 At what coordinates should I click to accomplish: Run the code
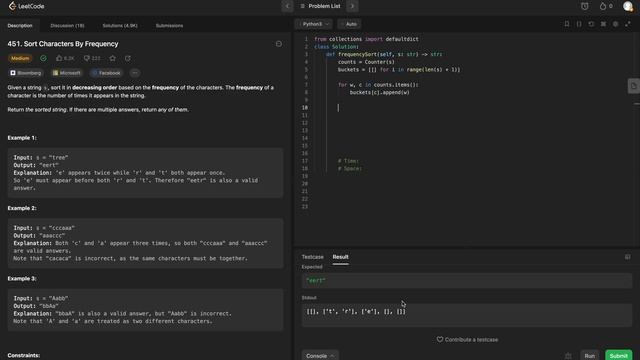point(589,356)
